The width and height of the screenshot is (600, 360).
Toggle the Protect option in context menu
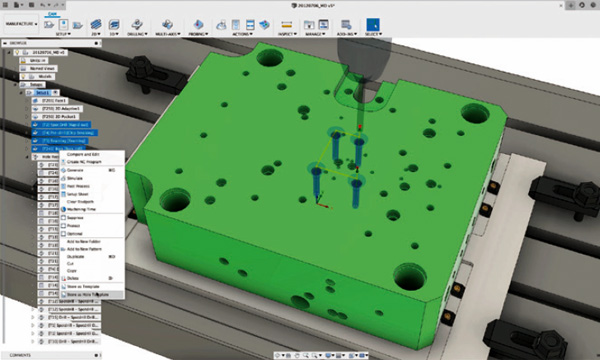pyautogui.click(x=73, y=226)
